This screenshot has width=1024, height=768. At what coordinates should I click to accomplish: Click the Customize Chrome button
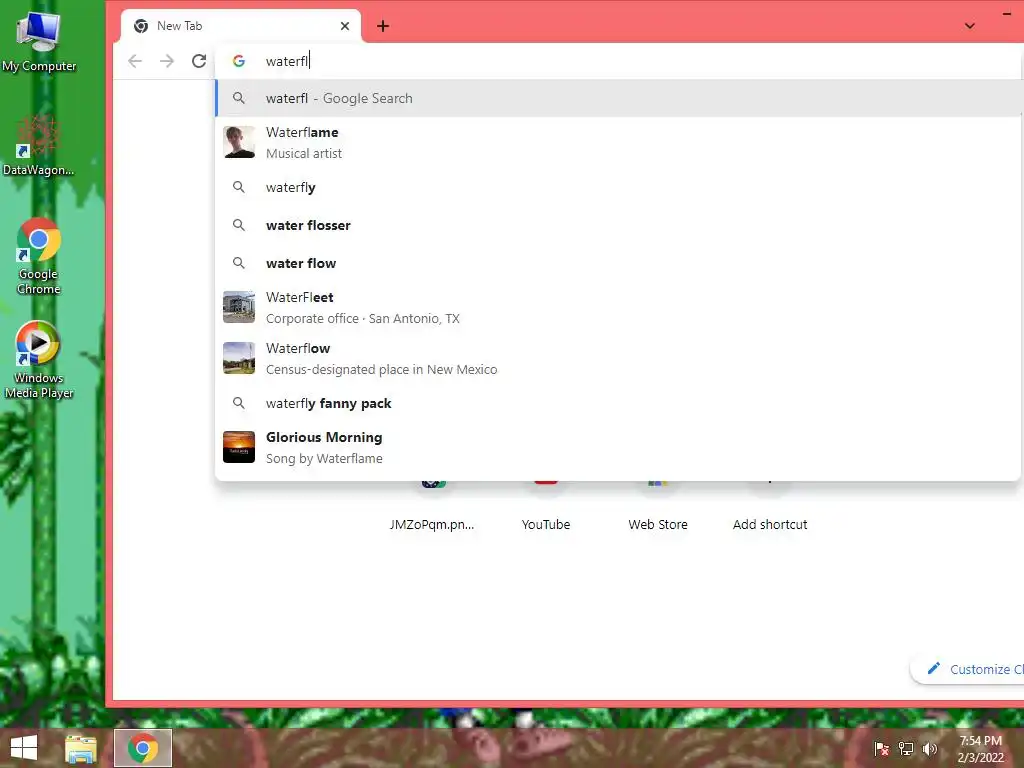tap(968, 669)
